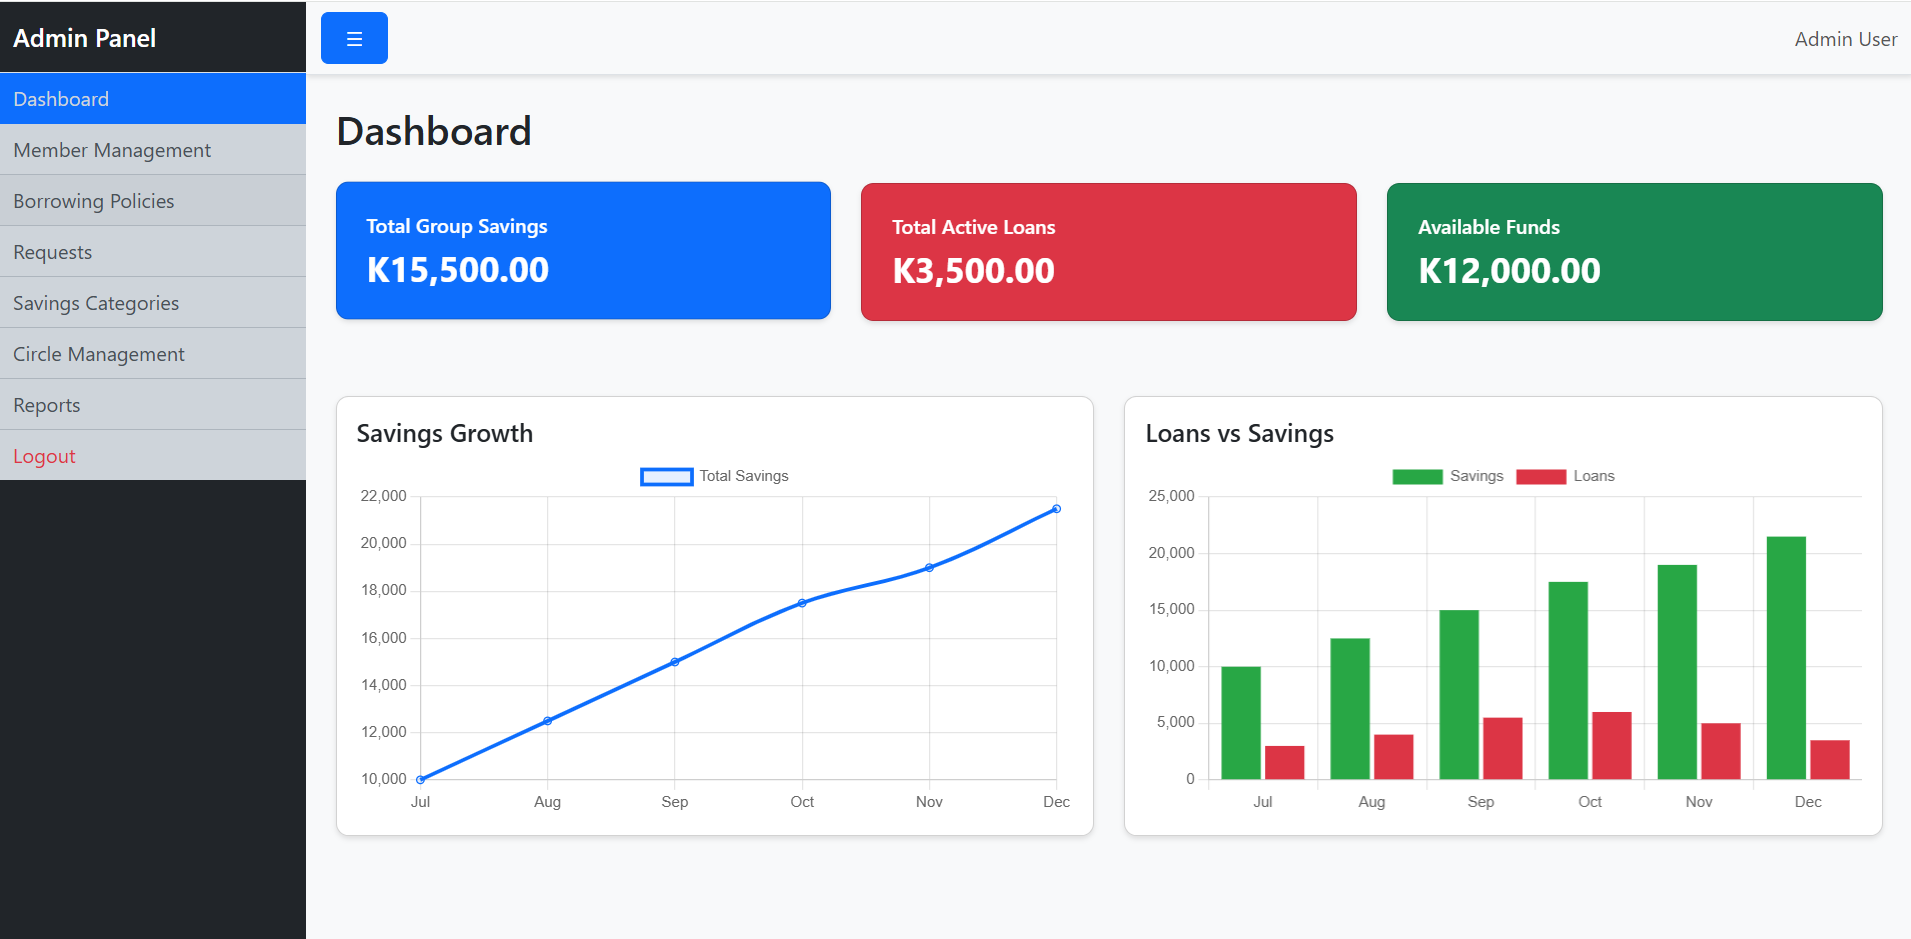The image size is (1911, 939).
Task: Click the K3,500.00 loans amount
Action: point(973,271)
